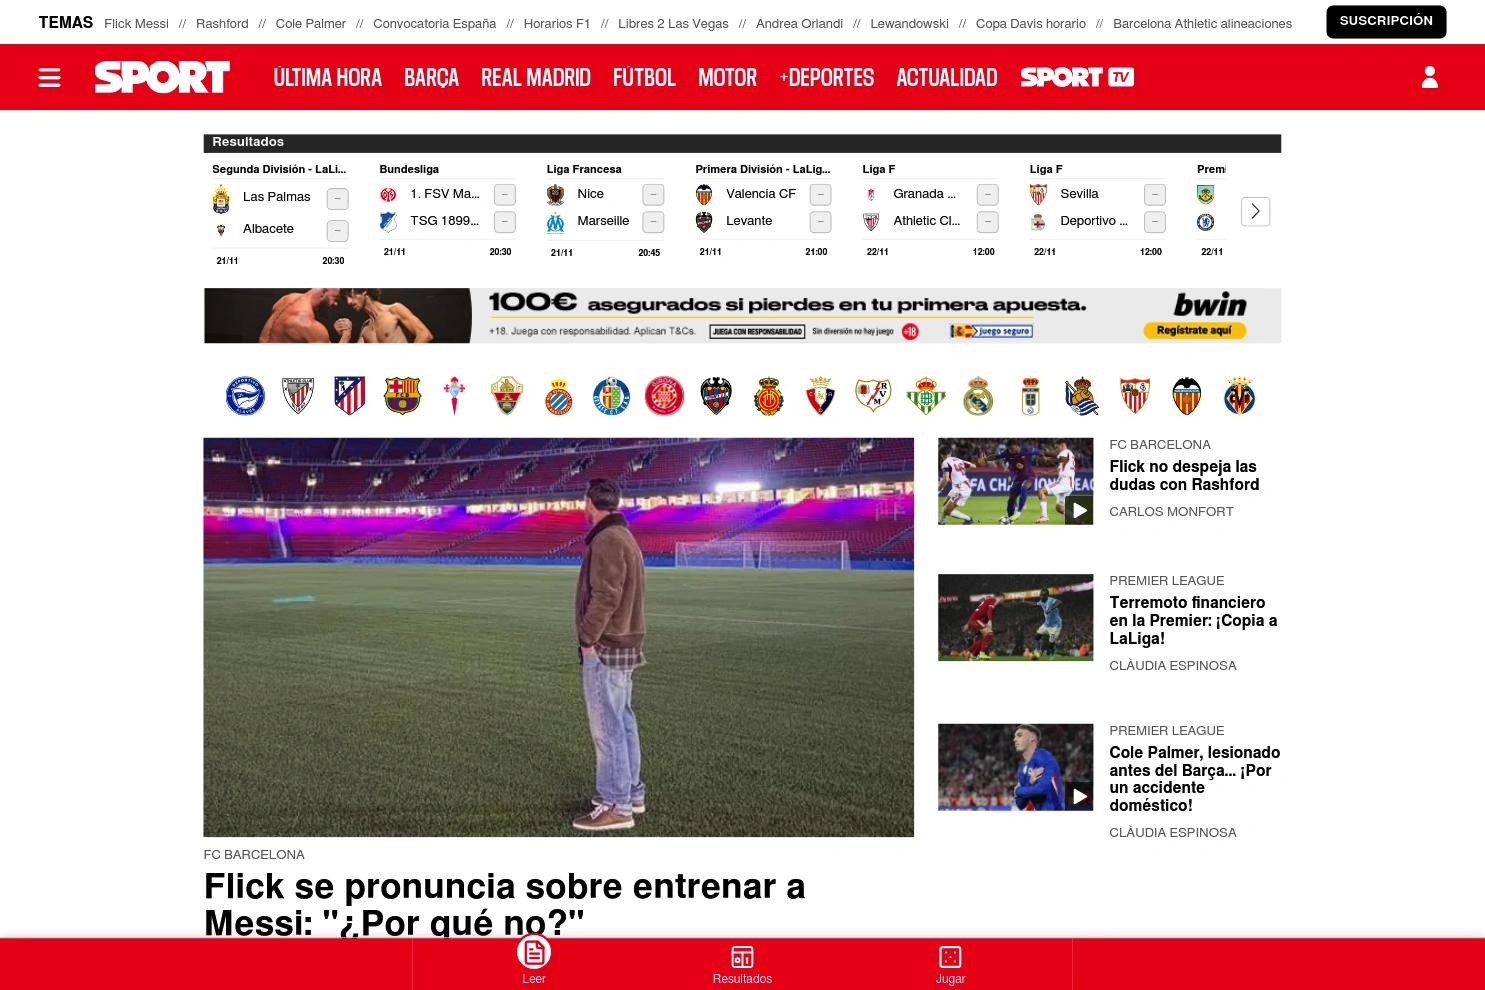
Task: Open the hamburger menu icon
Action: click(x=49, y=77)
